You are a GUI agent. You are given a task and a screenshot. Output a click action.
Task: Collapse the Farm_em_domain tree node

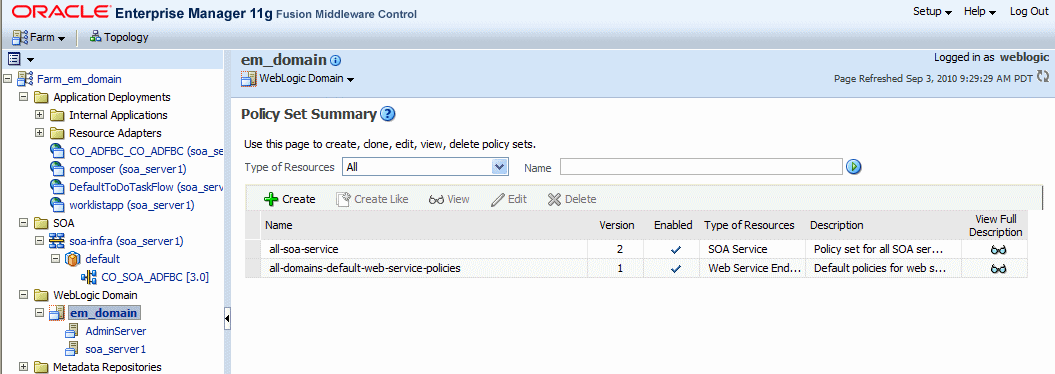coord(7,79)
